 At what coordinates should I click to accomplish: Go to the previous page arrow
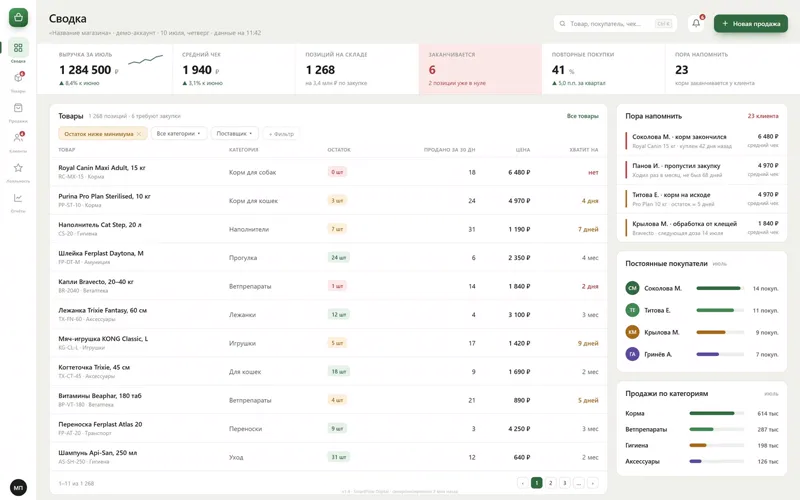click(522, 483)
